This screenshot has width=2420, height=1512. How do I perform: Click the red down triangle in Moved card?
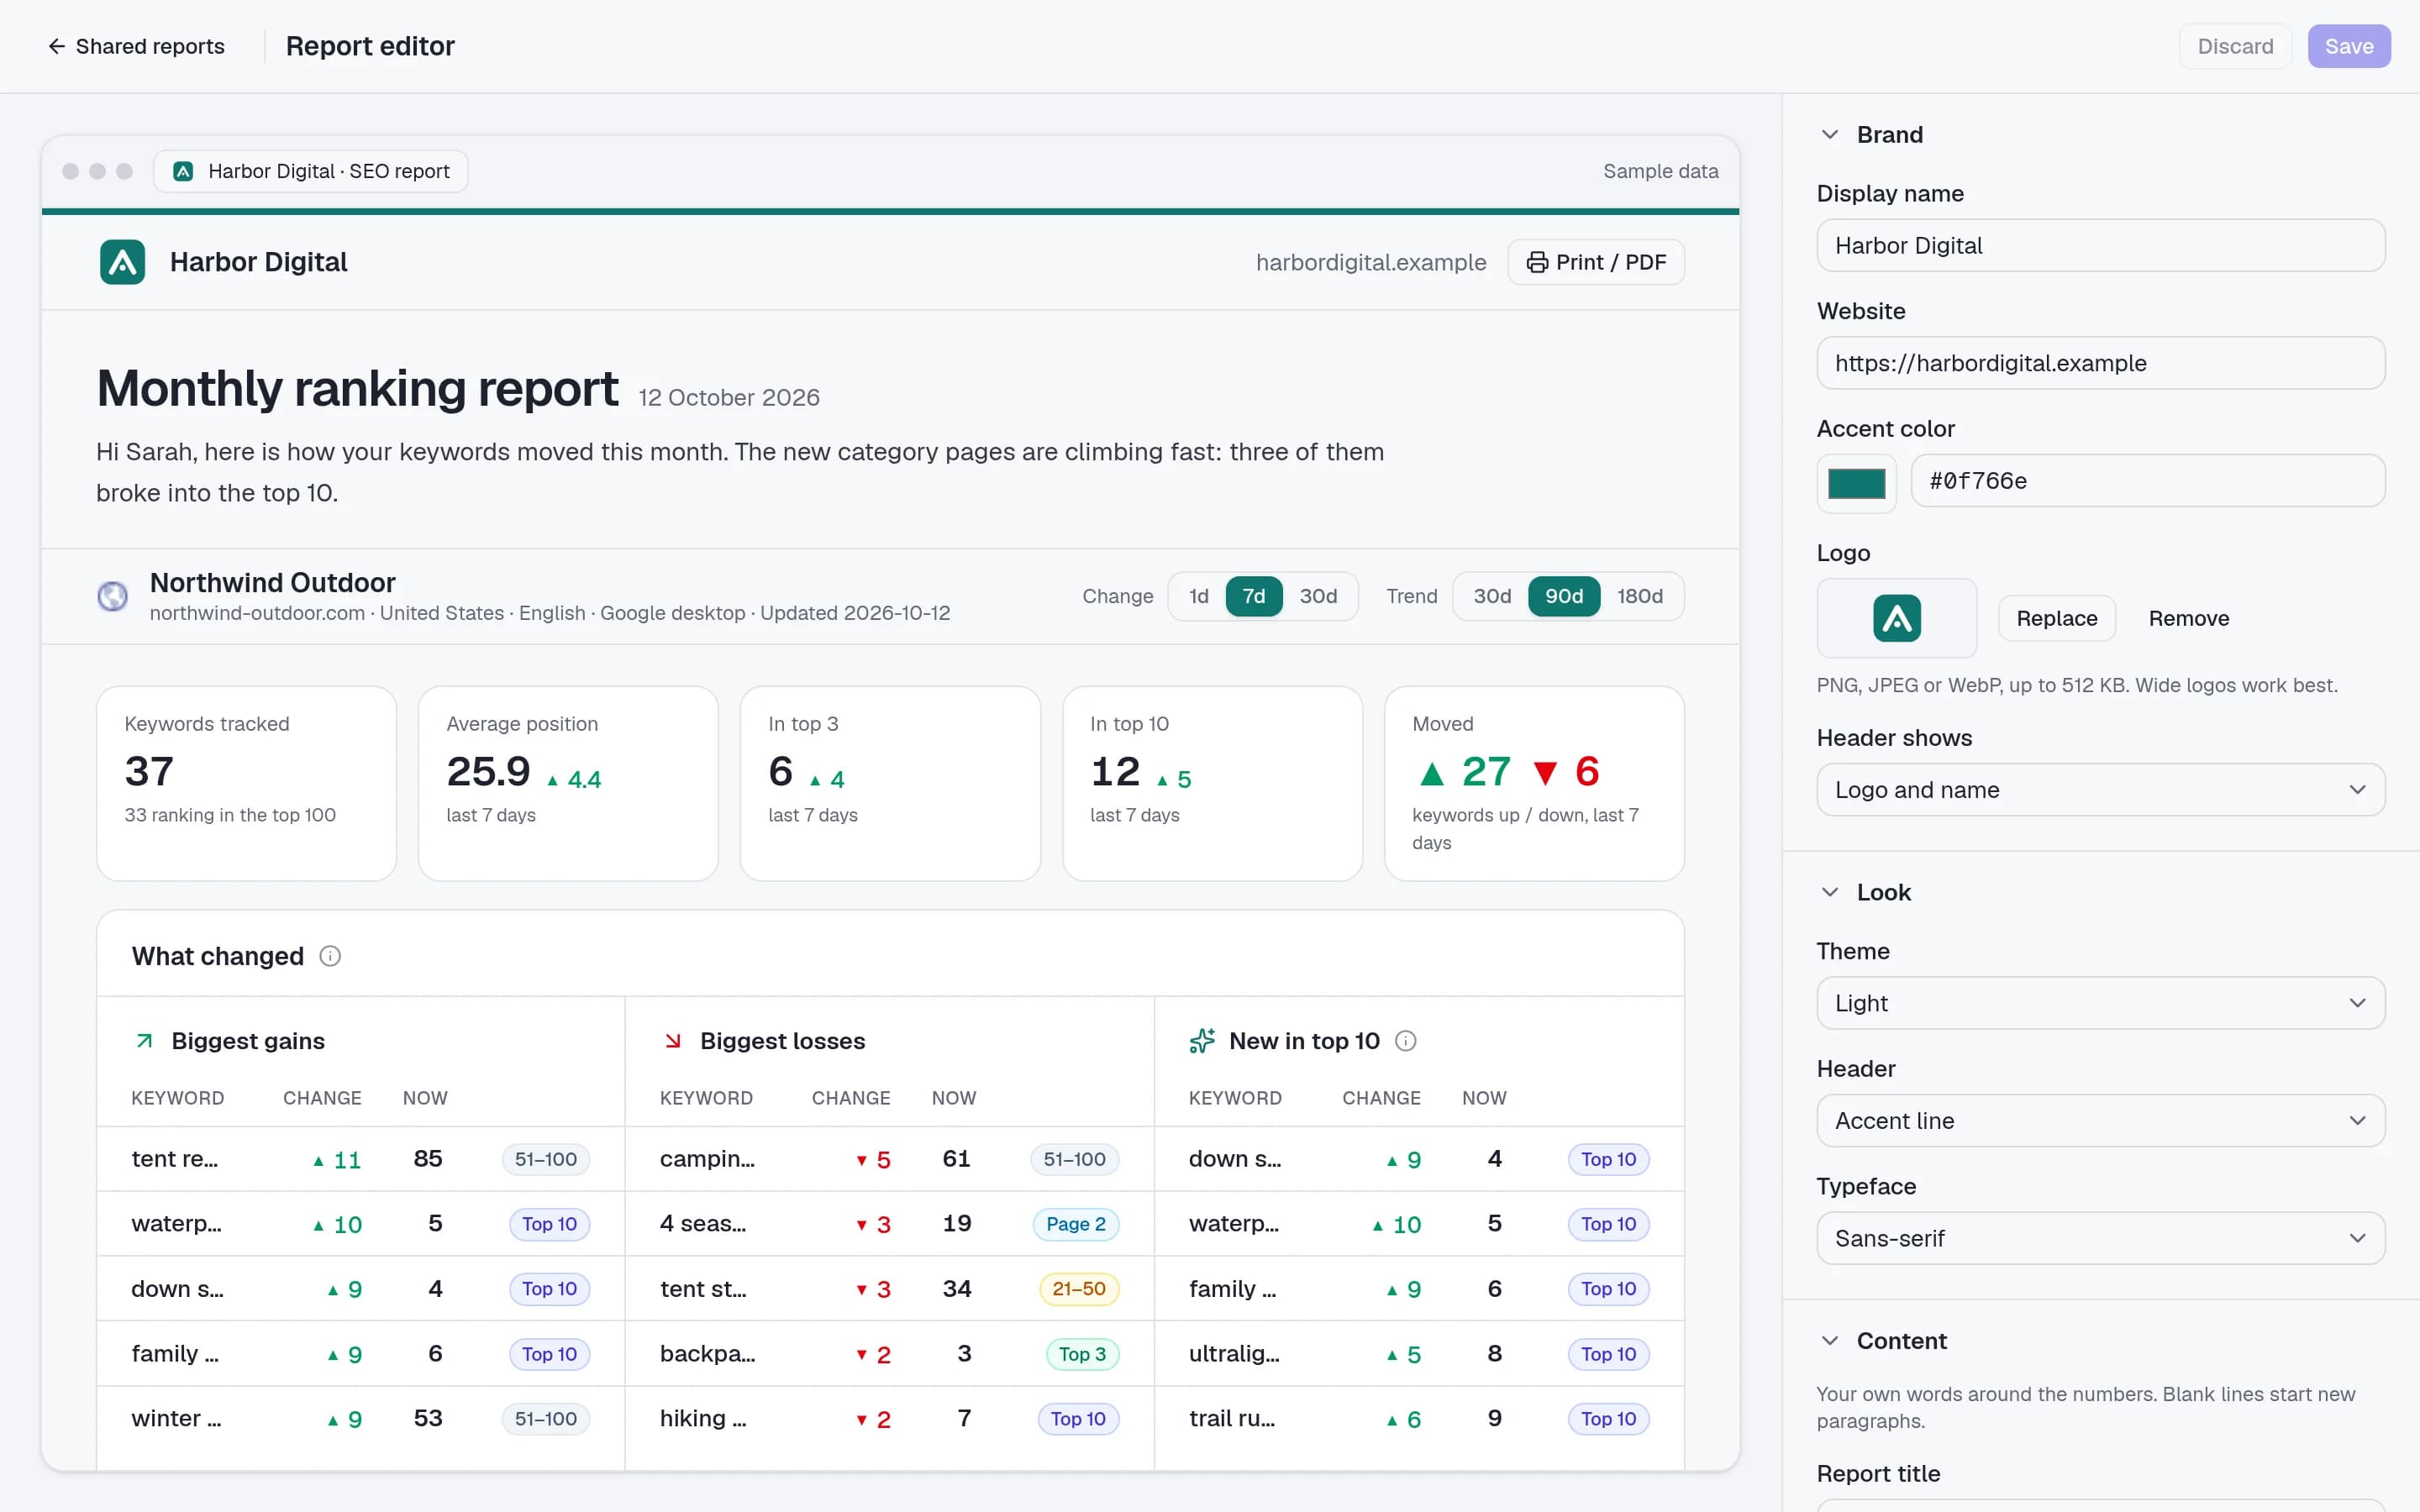(x=1545, y=773)
